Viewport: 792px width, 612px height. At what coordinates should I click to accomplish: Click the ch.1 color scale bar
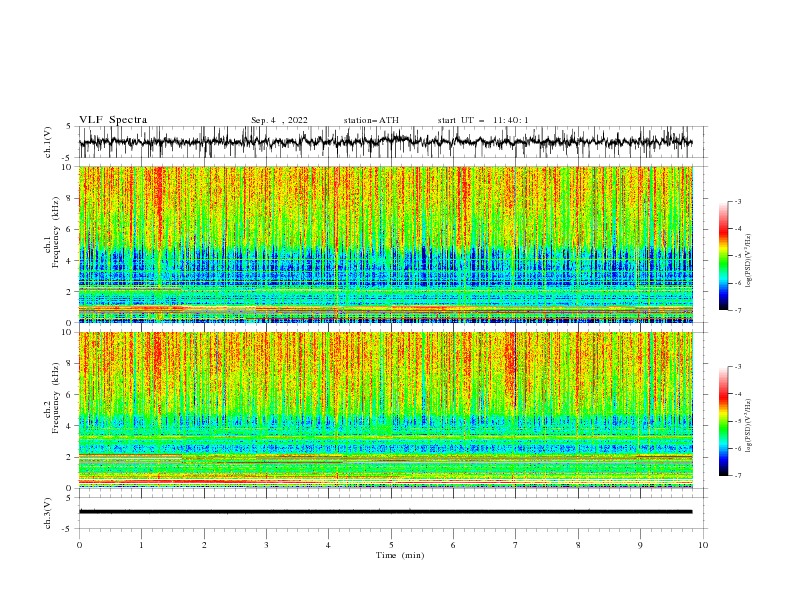[x=723, y=256]
